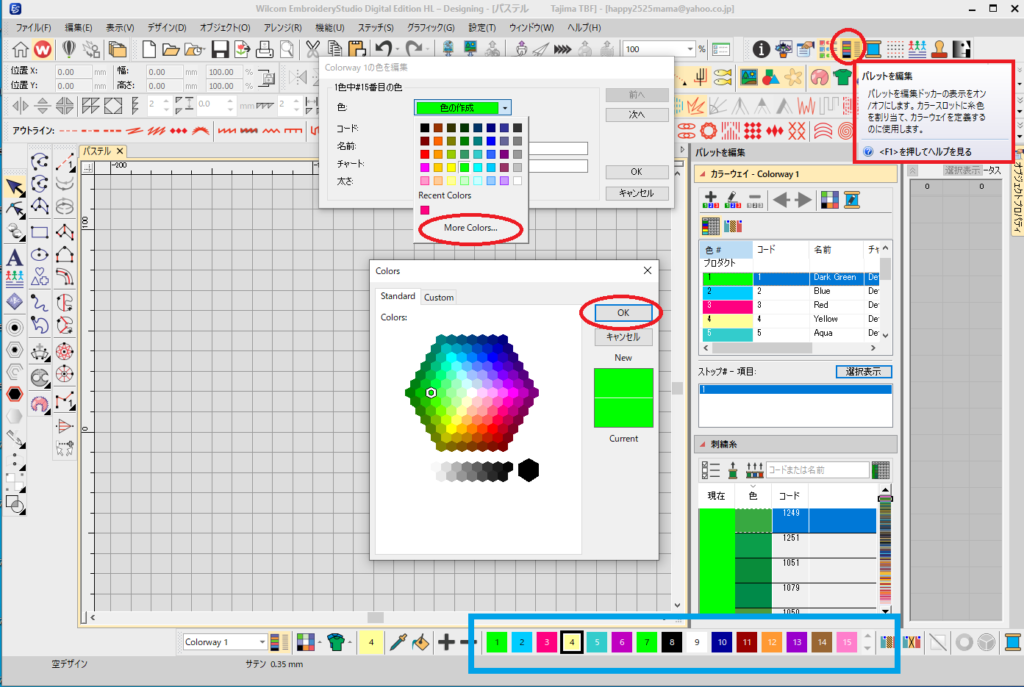Paste from clipboard icon

[357, 49]
